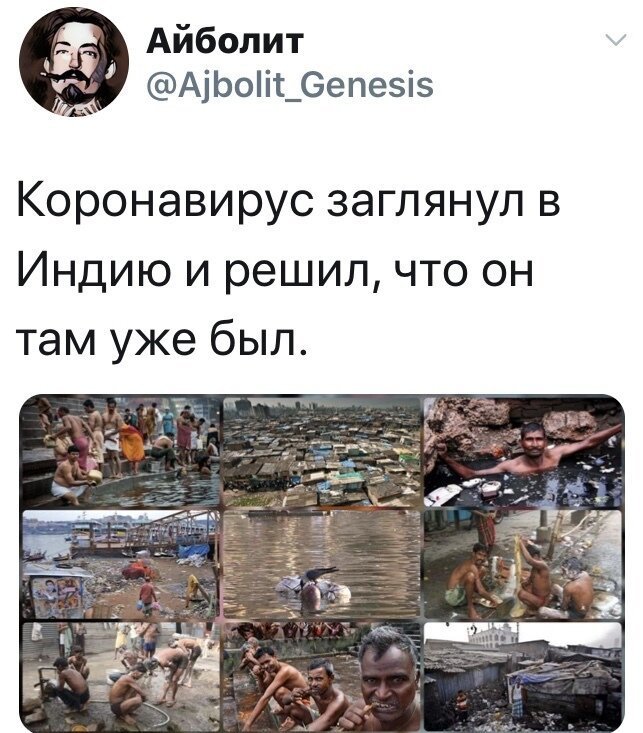Select the tweet text about Коронавирус
This screenshot has height=733, width=643.
pyautogui.click(x=289, y=270)
